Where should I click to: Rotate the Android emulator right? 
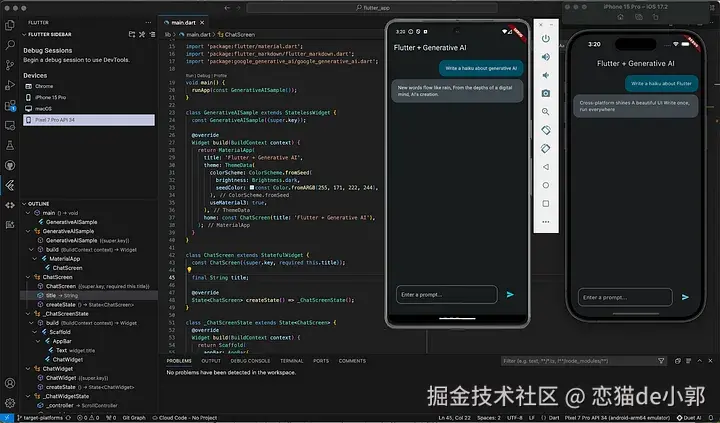point(546,148)
